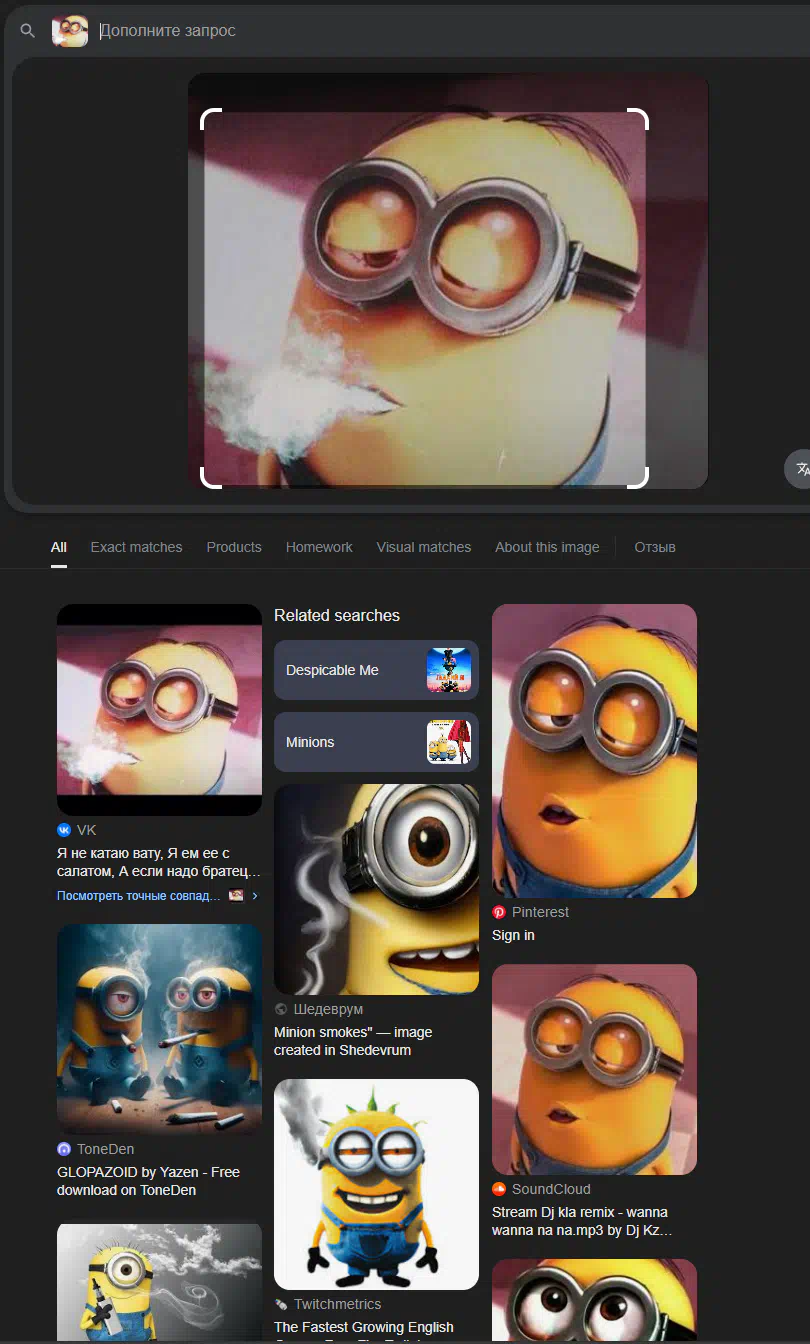Open the Minions related search
This screenshot has width=810, height=1344.
[x=376, y=742]
